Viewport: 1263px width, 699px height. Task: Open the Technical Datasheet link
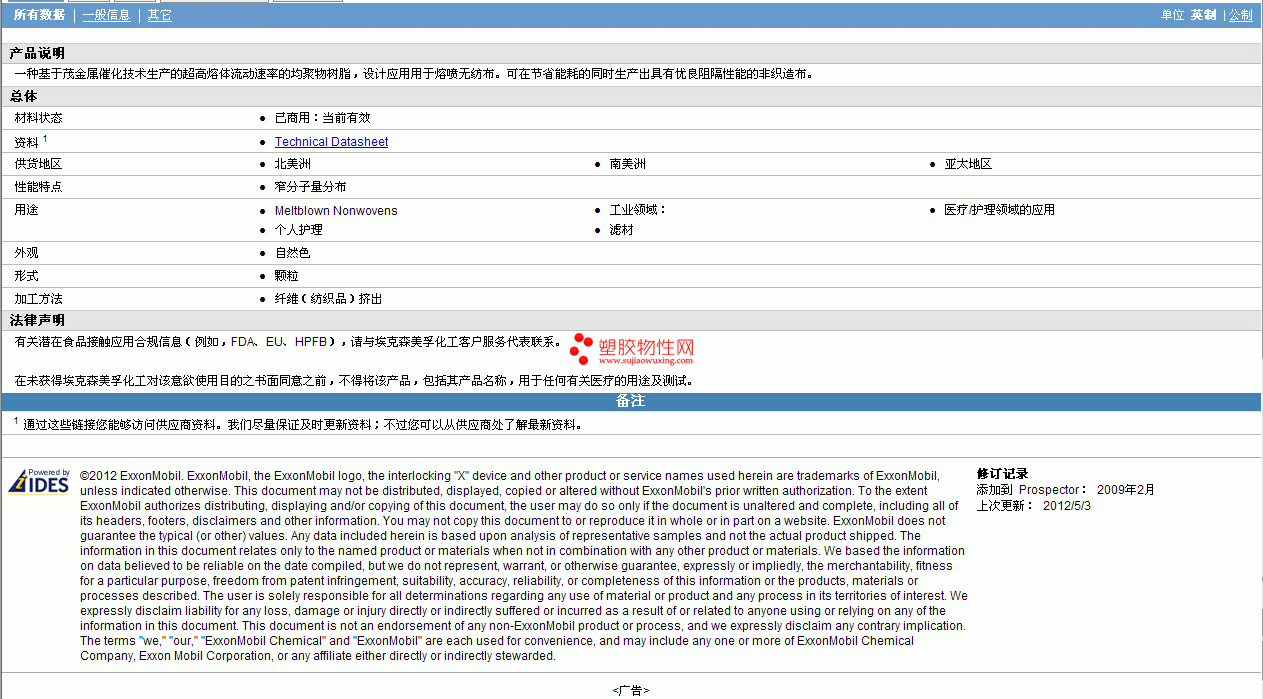pyautogui.click(x=331, y=142)
